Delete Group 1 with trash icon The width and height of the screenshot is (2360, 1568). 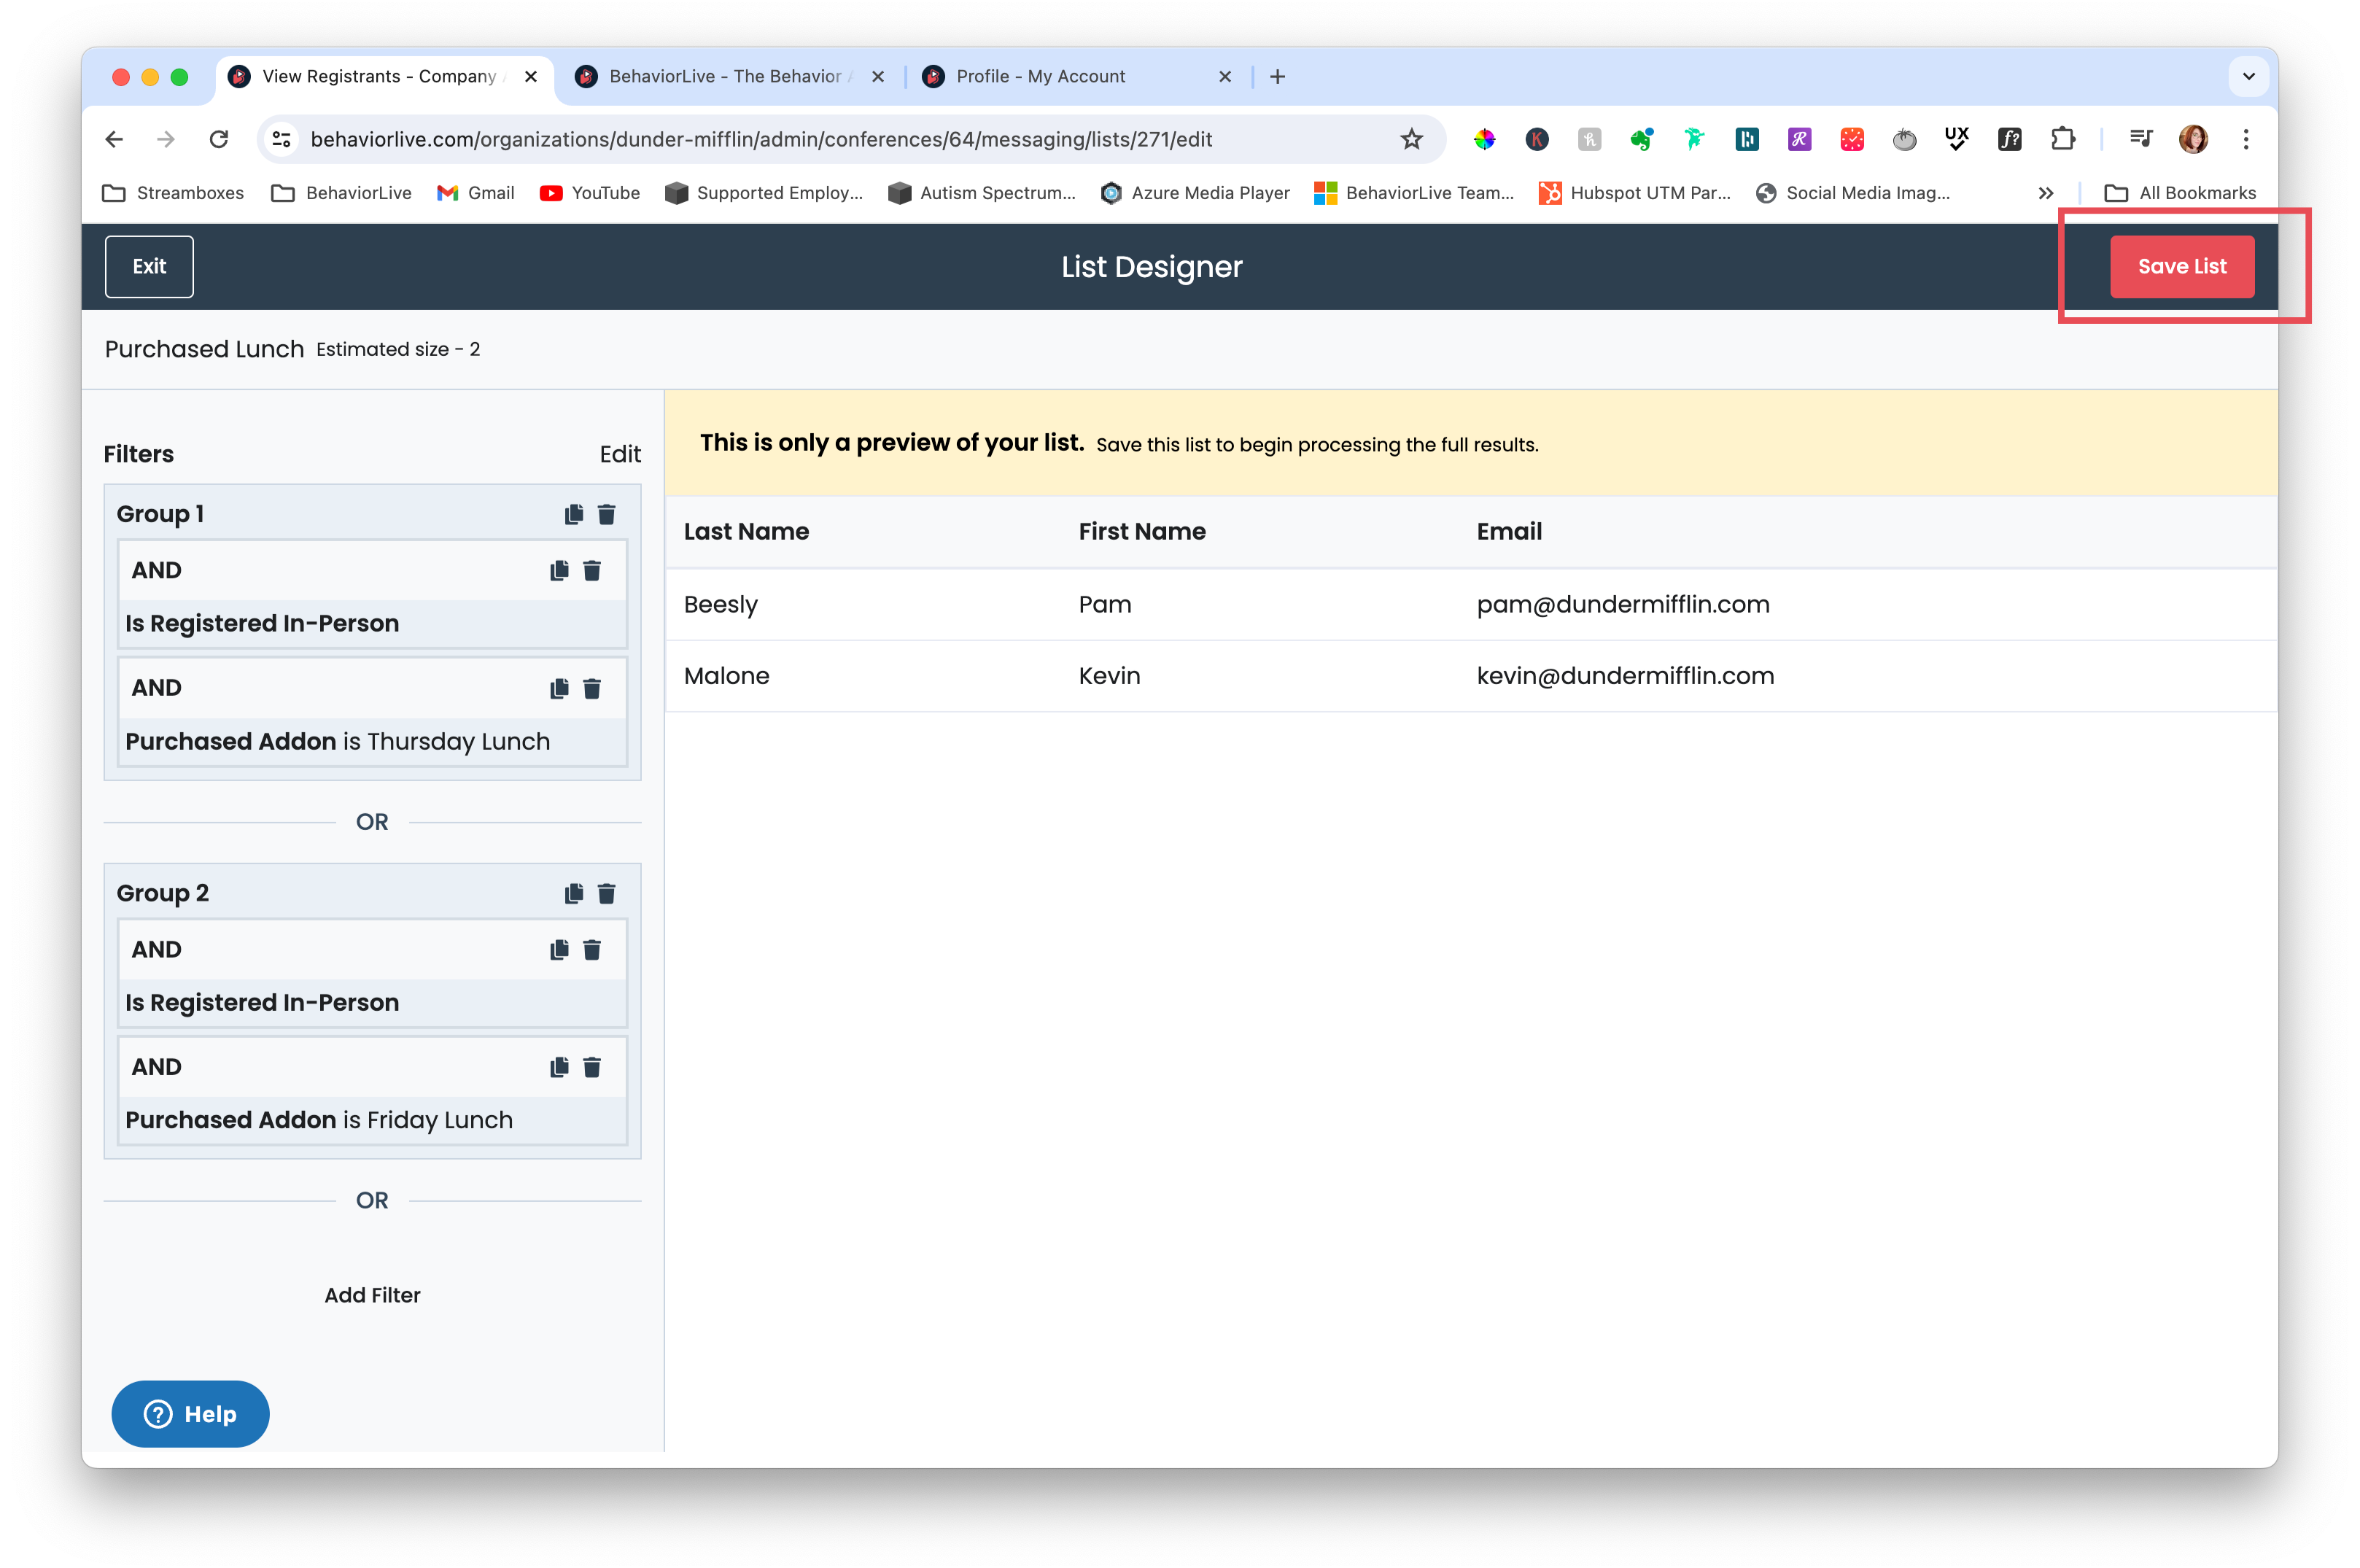[607, 514]
